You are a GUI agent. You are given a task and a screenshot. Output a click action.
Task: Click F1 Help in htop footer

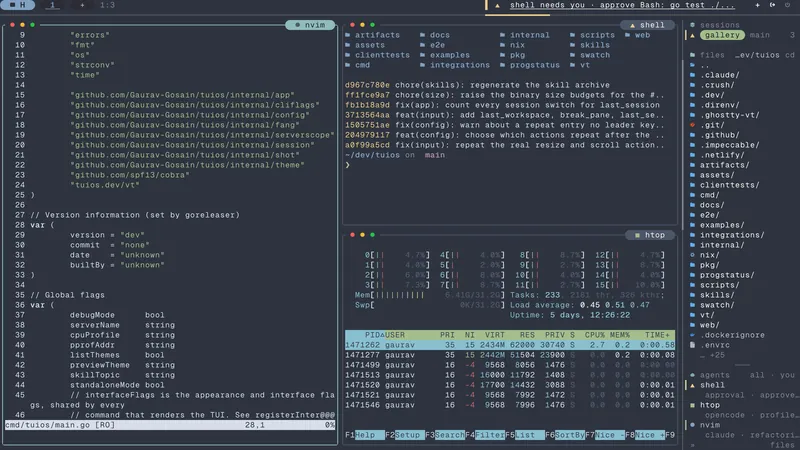(365, 435)
